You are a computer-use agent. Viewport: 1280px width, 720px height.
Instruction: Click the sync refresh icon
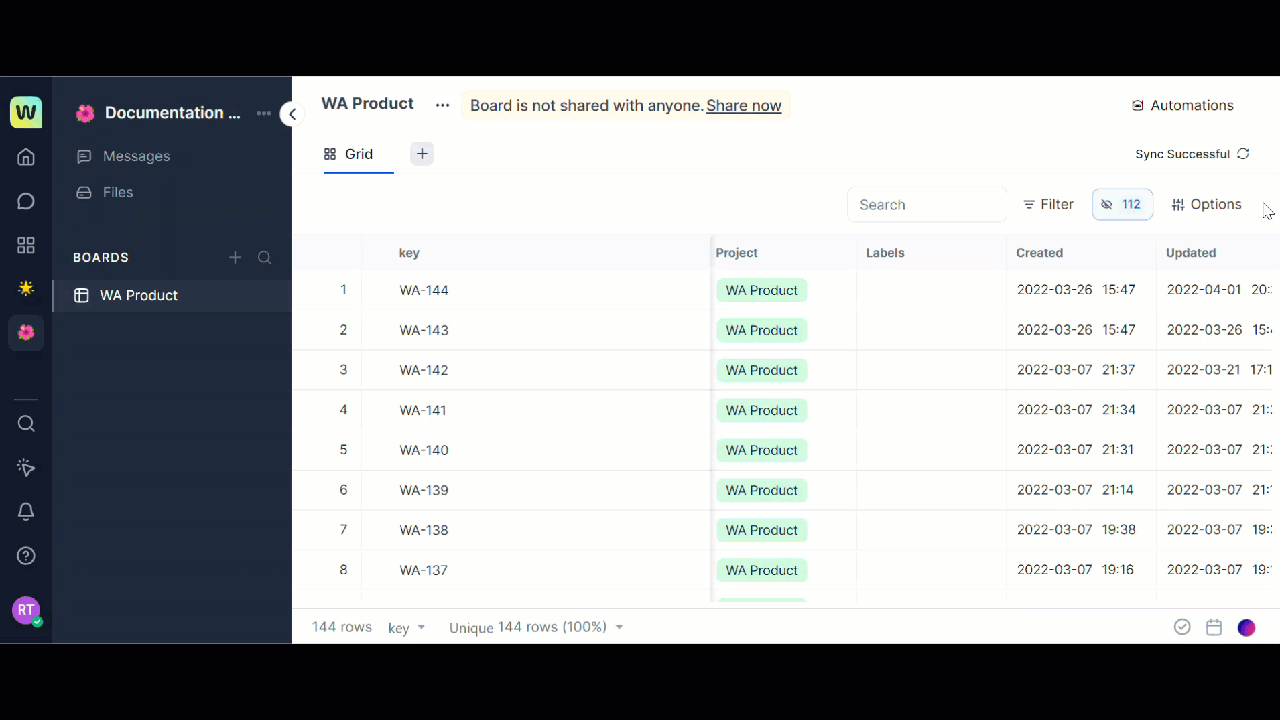(1243, 154)
